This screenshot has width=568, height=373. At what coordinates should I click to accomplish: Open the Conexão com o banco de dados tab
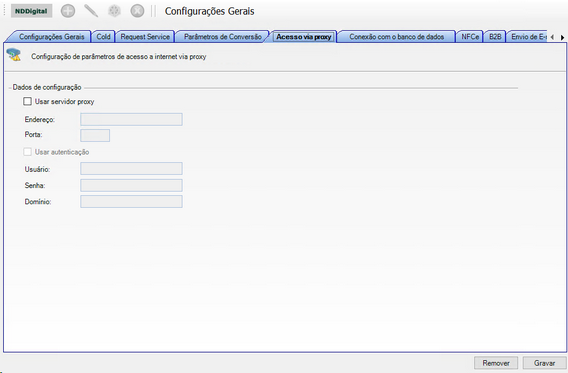(x=396, y=37)
